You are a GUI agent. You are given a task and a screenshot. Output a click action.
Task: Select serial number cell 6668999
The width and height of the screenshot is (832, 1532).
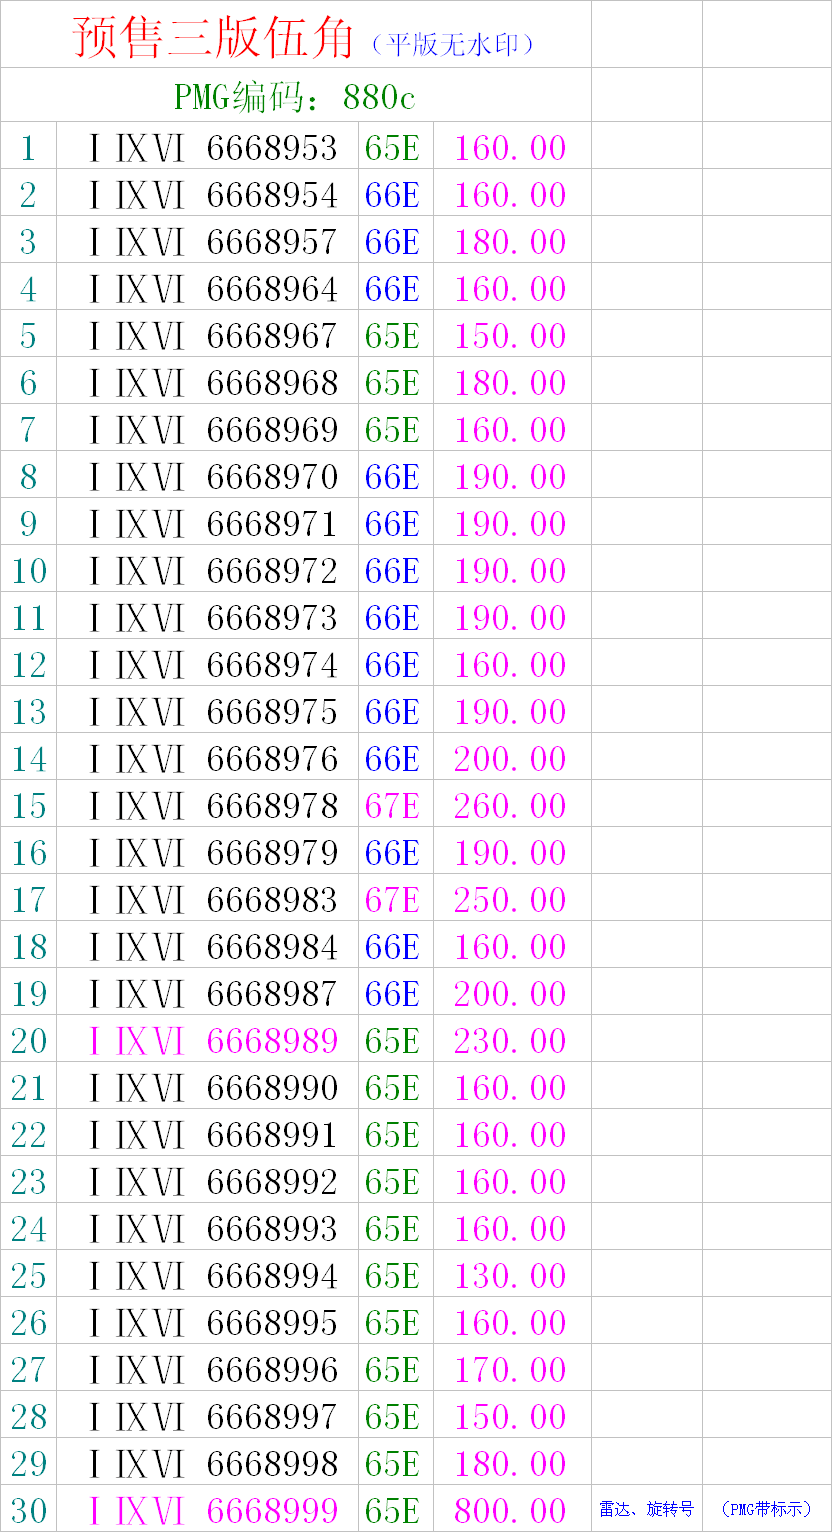coord(208,1510)
